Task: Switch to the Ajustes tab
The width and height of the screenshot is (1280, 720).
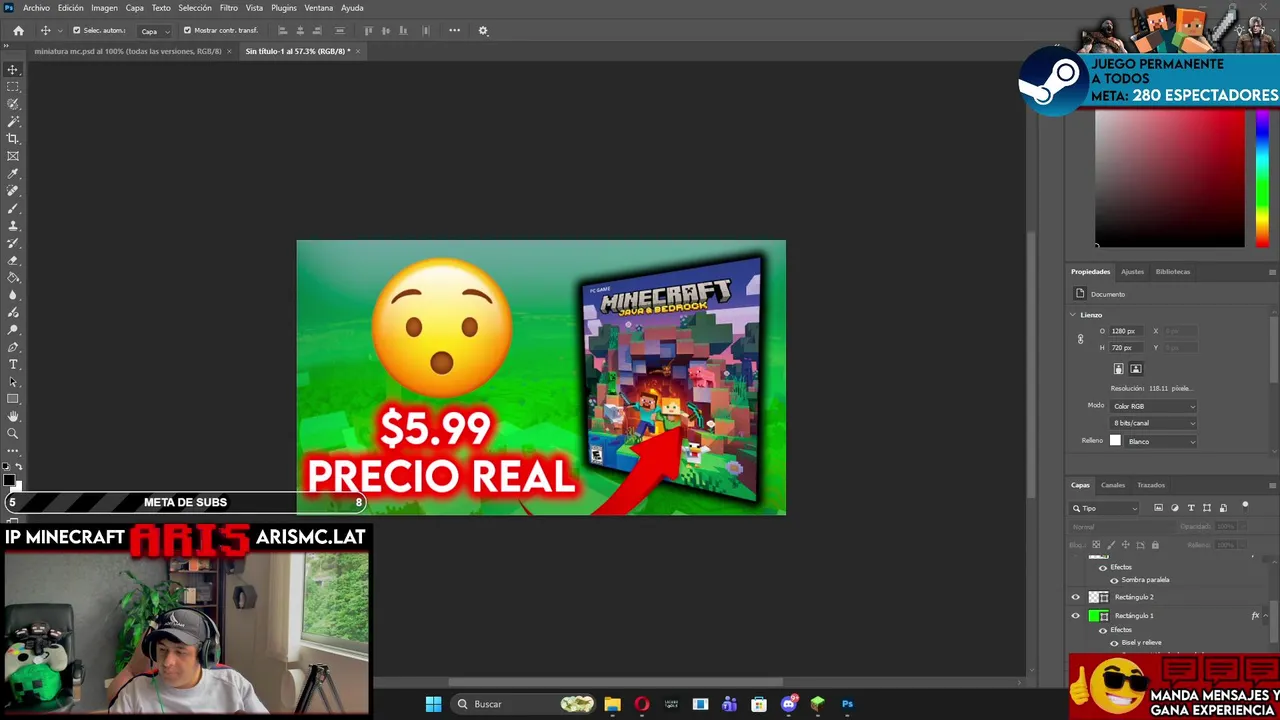Action: coord(1132,272)
